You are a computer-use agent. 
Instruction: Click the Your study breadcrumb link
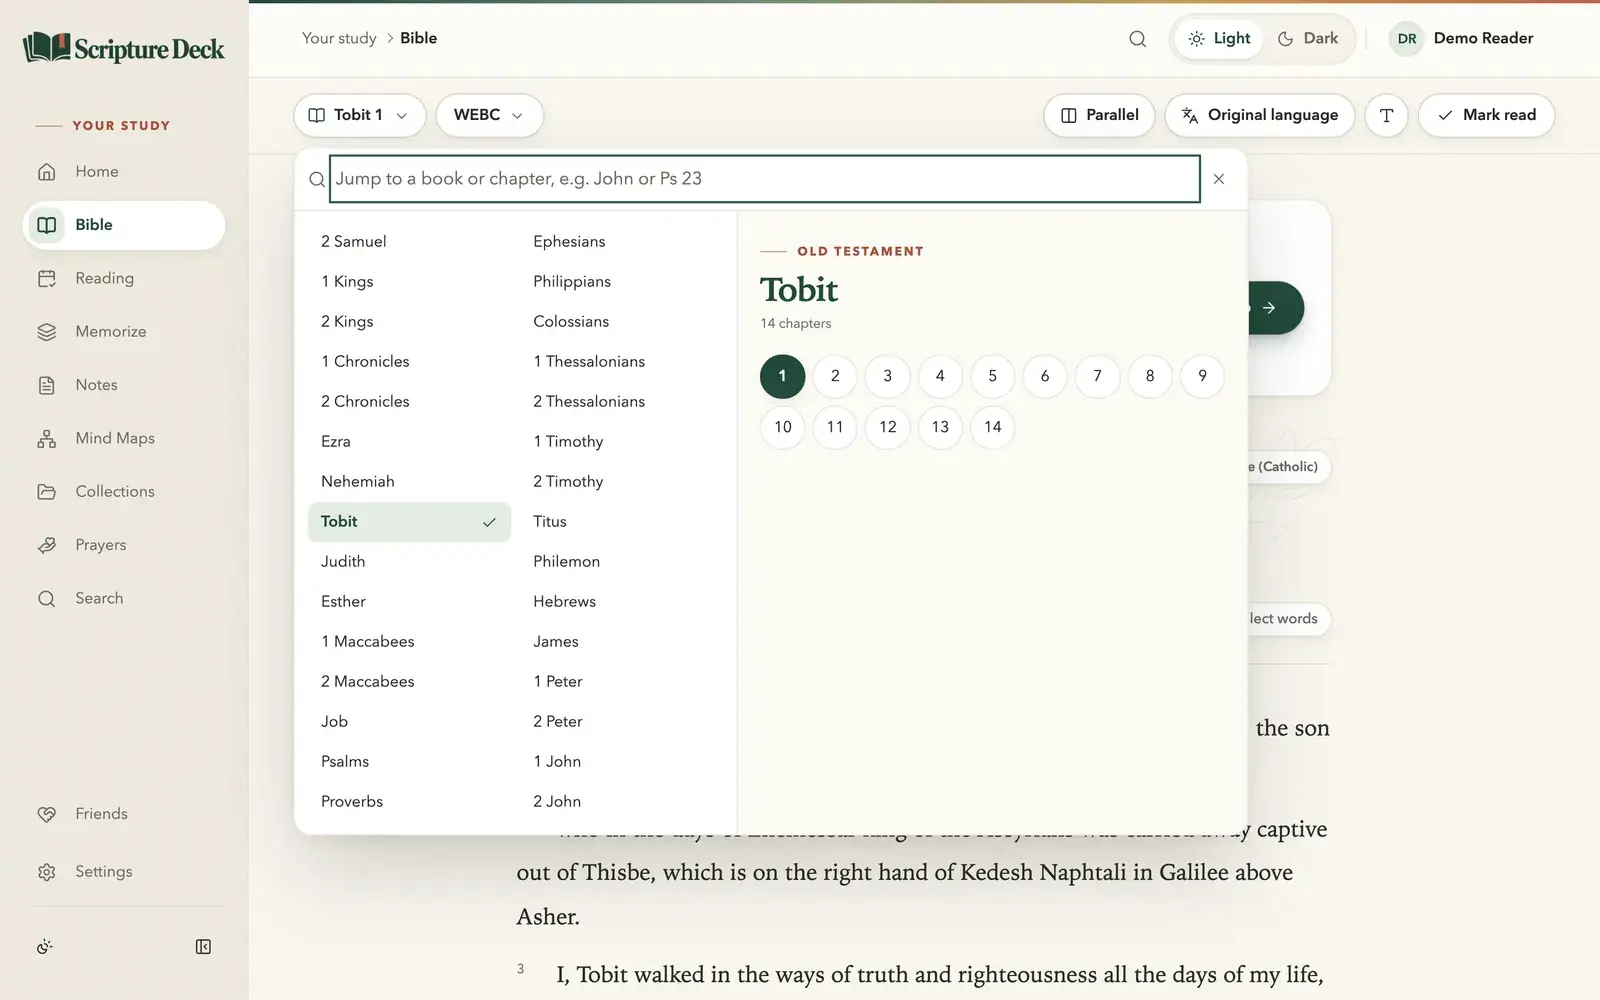[x=339, y=39]
